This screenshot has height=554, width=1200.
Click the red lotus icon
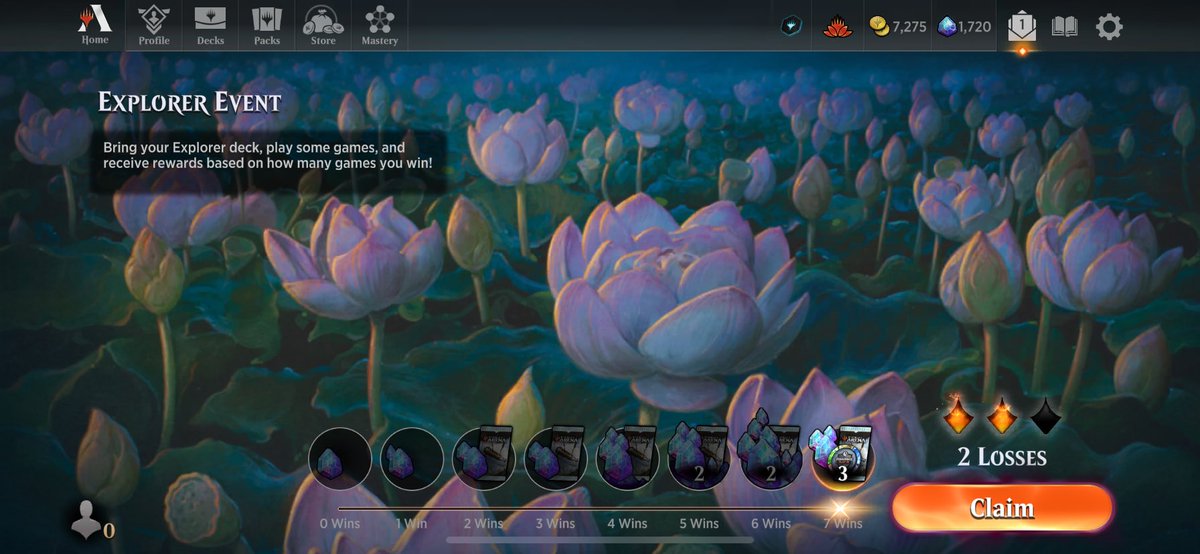(x=837, y=27)
